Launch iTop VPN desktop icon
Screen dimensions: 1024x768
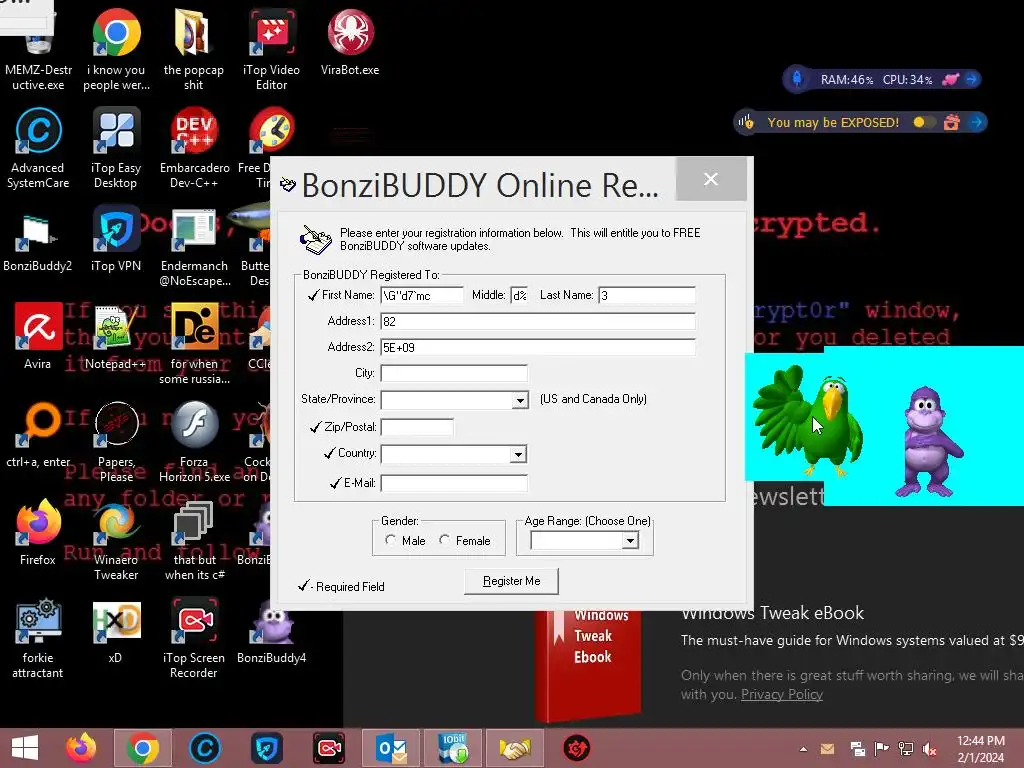tap(116, 240)
